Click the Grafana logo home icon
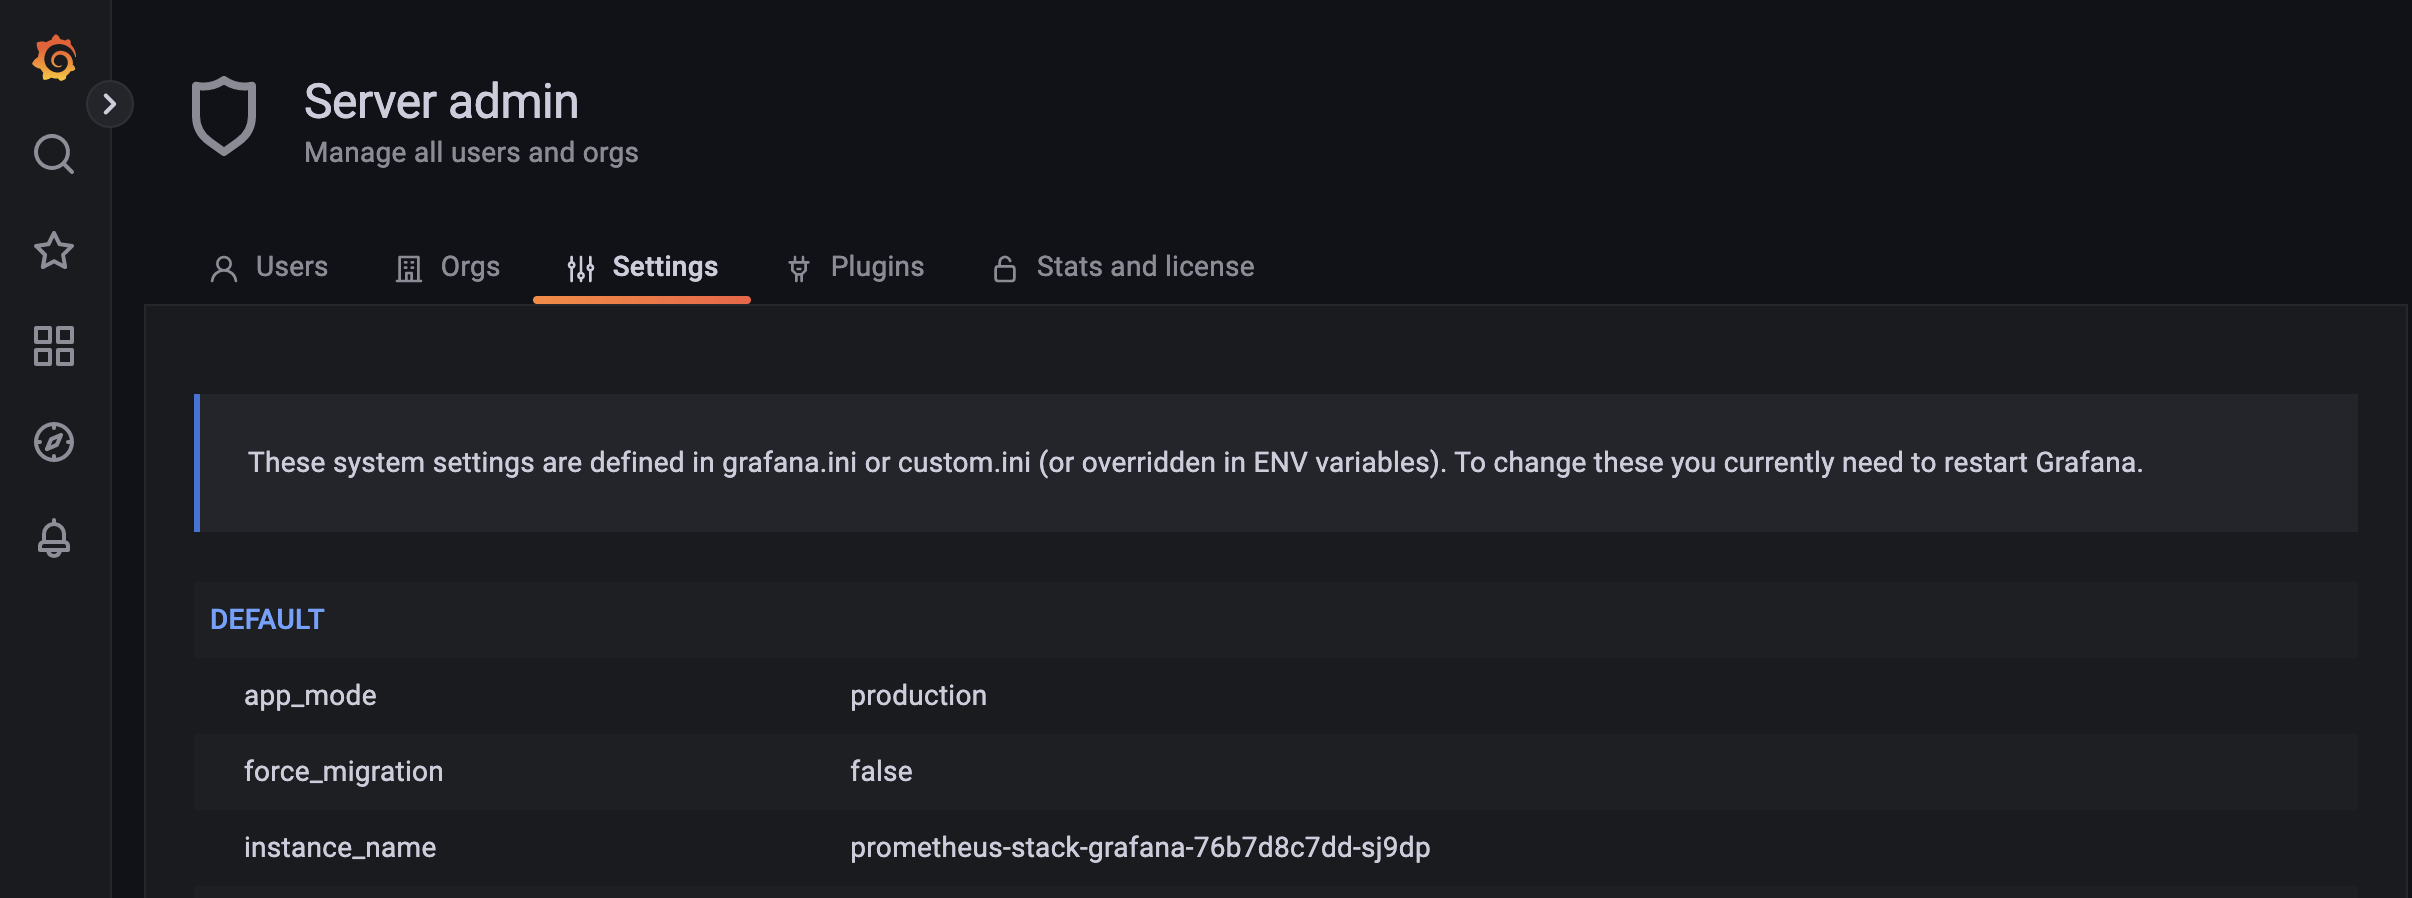Screen dimensions: 2412x898 [54, 58]
